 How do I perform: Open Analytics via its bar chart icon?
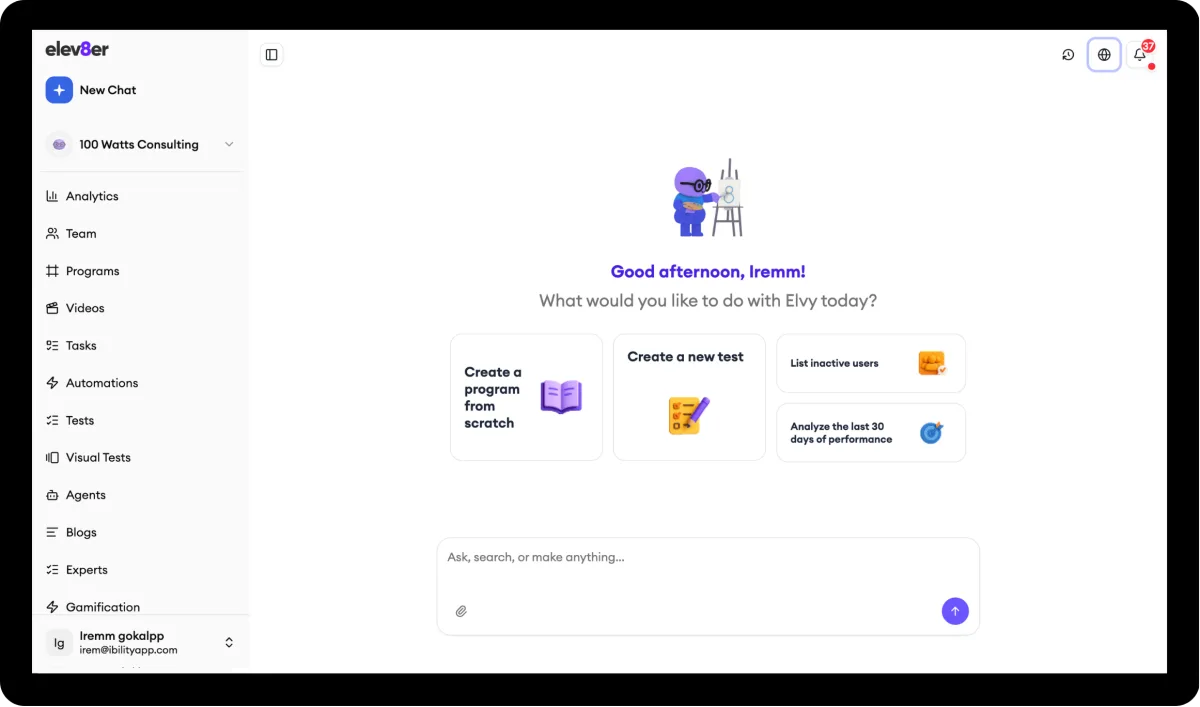click(52, 196)
